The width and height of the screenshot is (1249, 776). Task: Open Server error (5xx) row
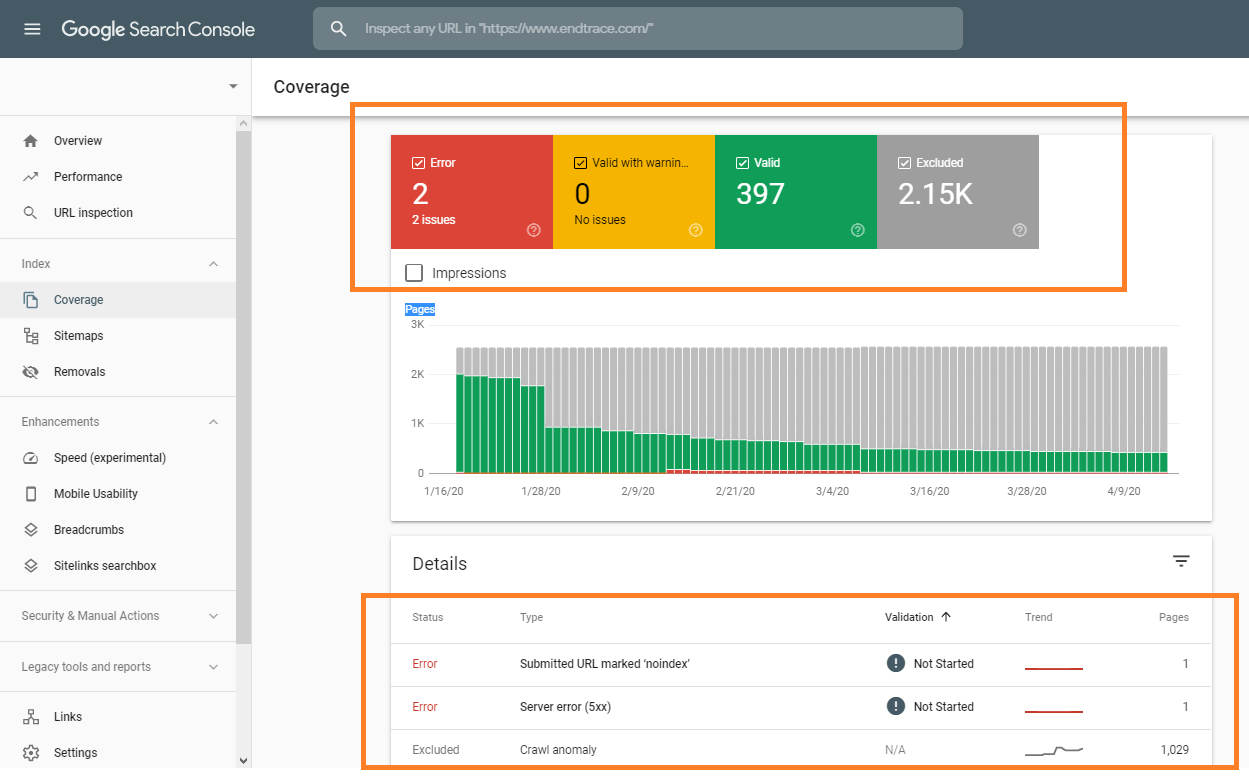801,707
